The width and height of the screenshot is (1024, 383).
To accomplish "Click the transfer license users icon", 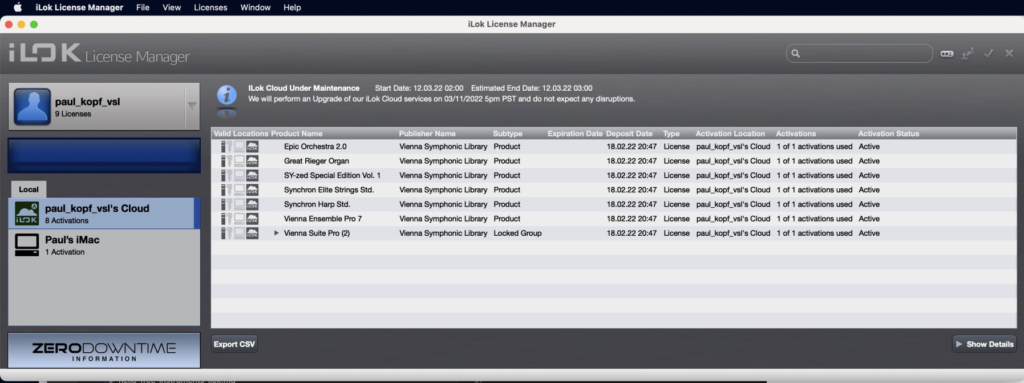I will point(968,54).
